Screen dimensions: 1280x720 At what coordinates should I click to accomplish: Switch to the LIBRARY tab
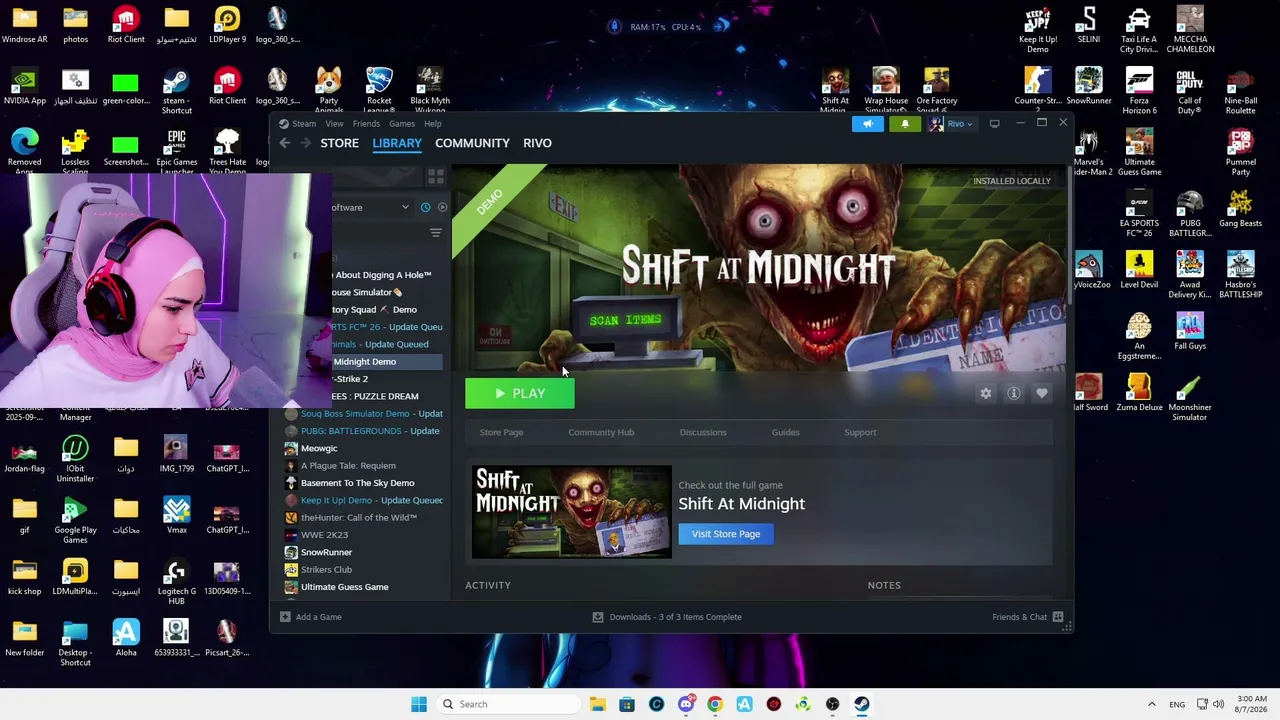(397, 143)
